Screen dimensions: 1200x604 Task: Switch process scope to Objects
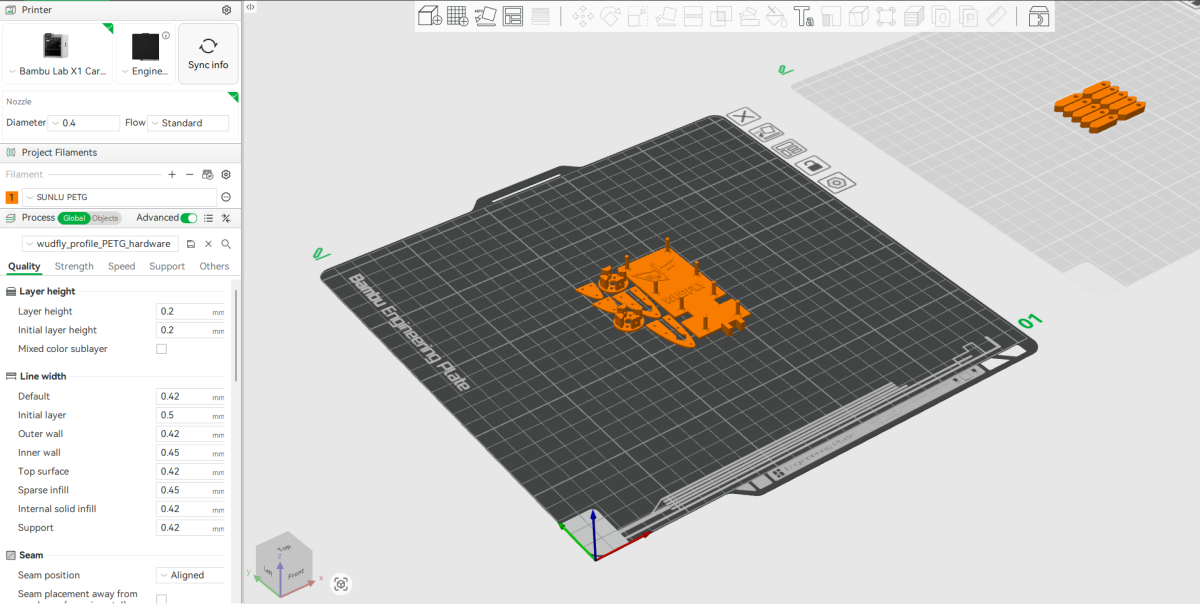pyautogui.click(x=105, y=218)
